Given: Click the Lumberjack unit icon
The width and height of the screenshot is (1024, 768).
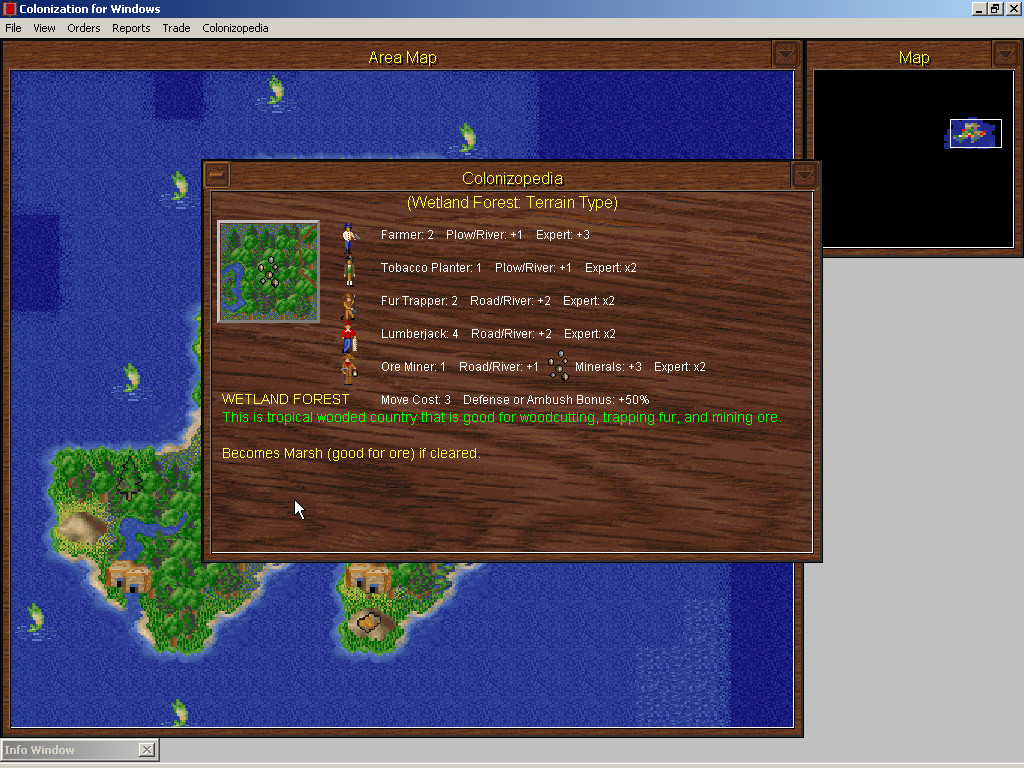Looking at the screenshot, I should 349,337.
